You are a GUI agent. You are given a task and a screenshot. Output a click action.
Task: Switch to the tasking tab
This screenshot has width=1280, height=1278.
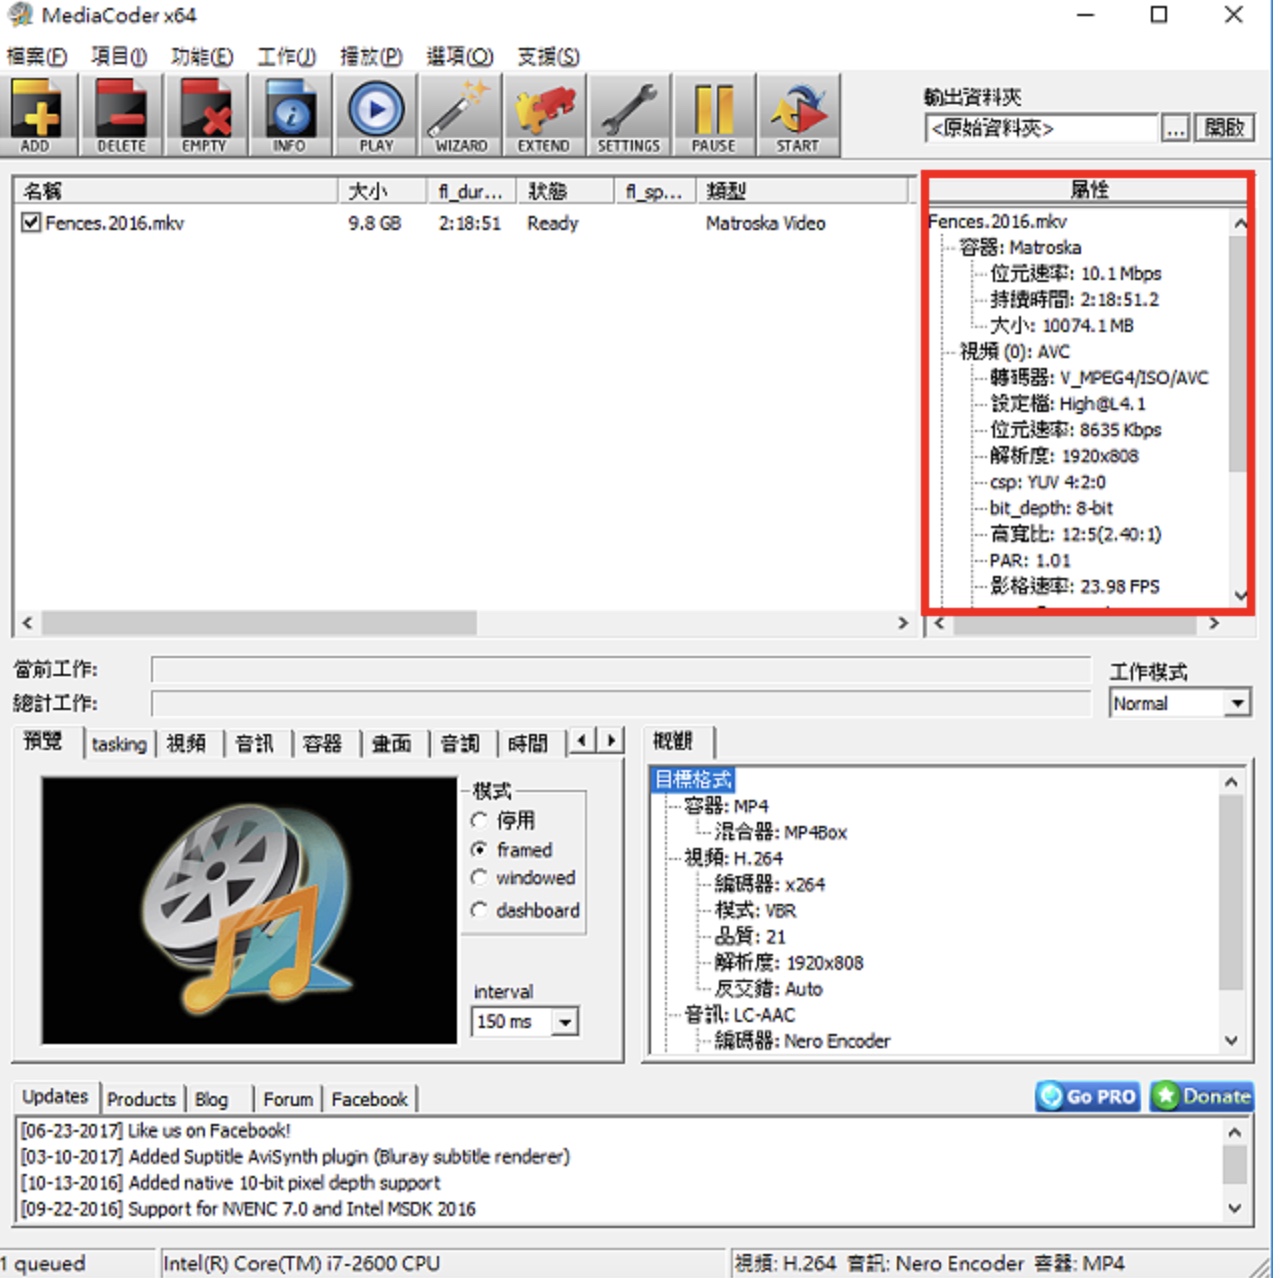click(119, 744)
